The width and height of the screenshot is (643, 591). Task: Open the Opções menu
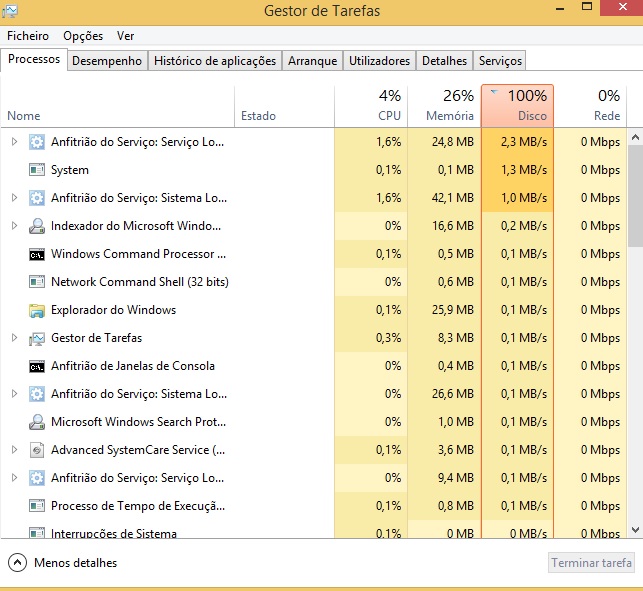pos(83,36)
